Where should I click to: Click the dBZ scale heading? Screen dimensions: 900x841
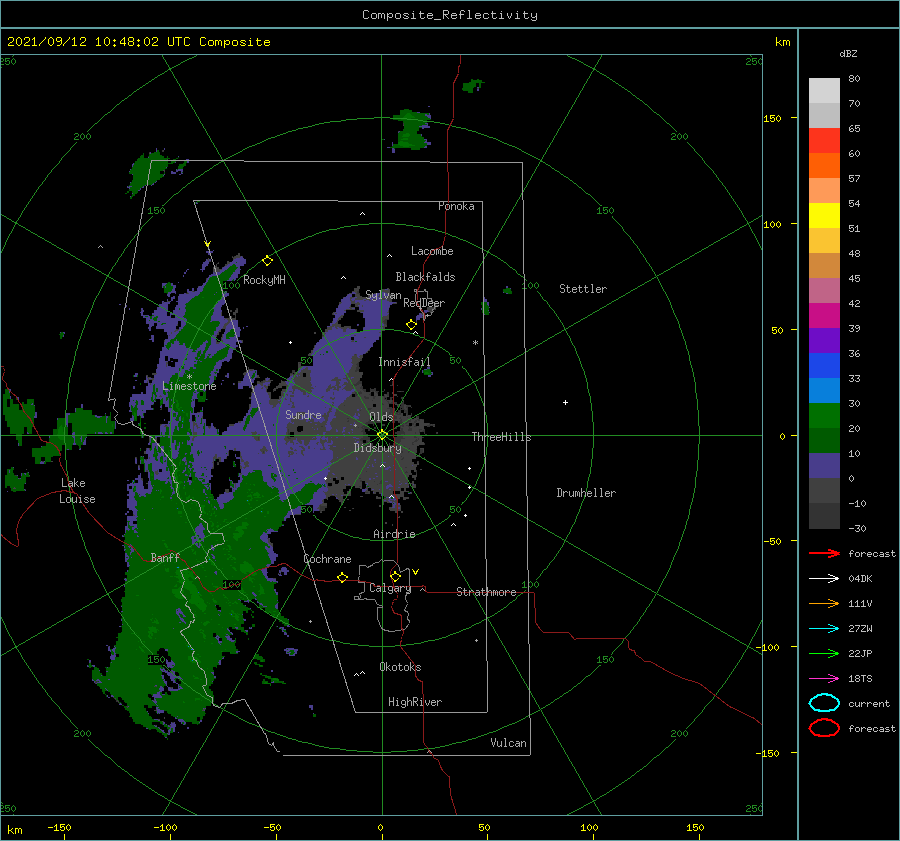848,53
